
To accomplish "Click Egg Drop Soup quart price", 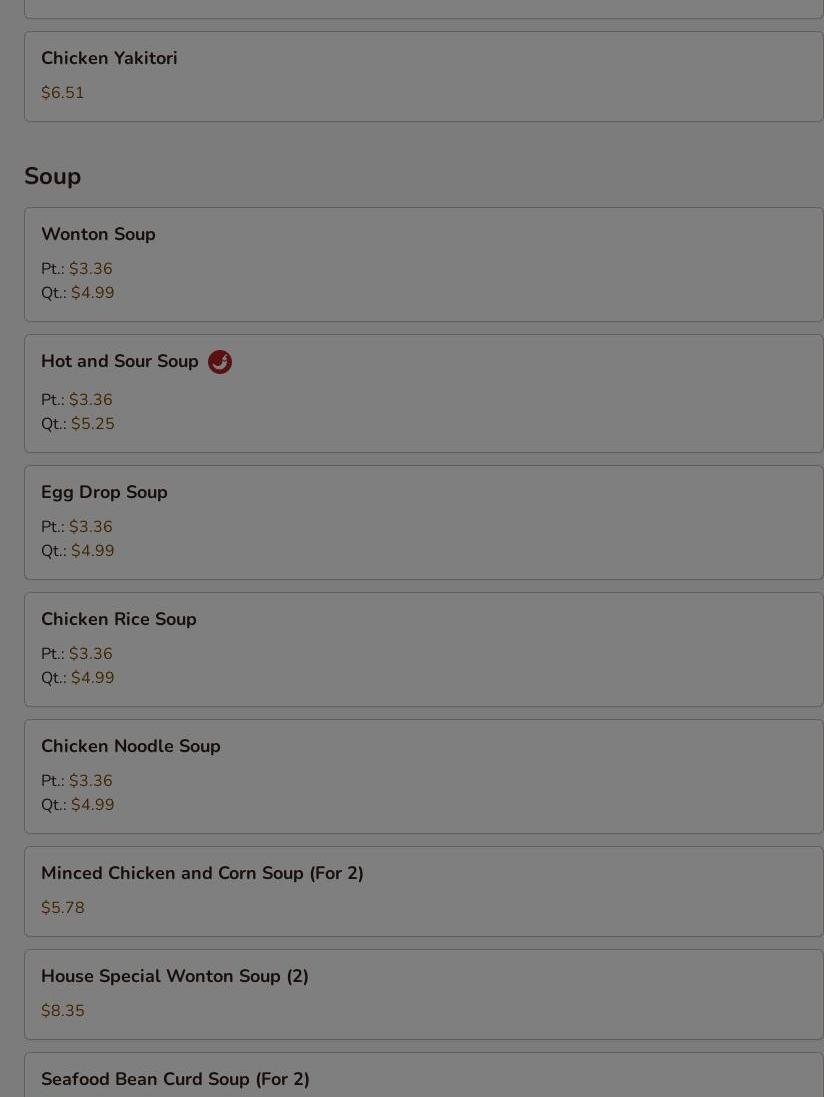I will tap(92, 551).
